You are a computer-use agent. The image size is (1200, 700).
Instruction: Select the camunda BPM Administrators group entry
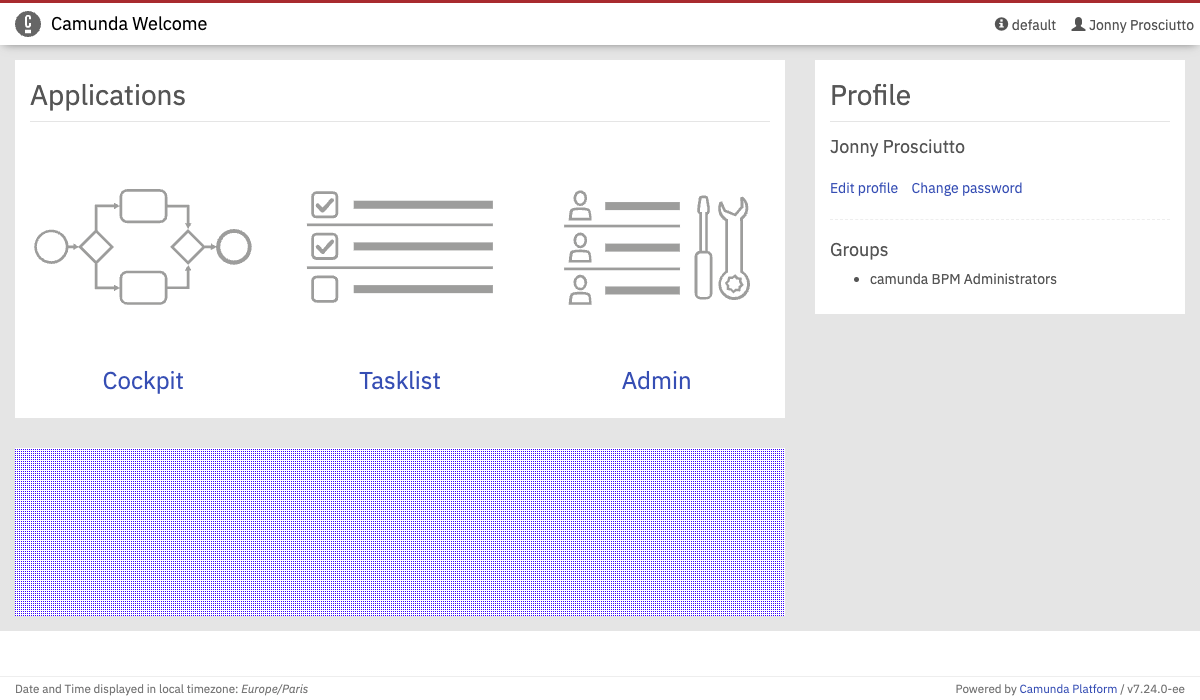963,279
